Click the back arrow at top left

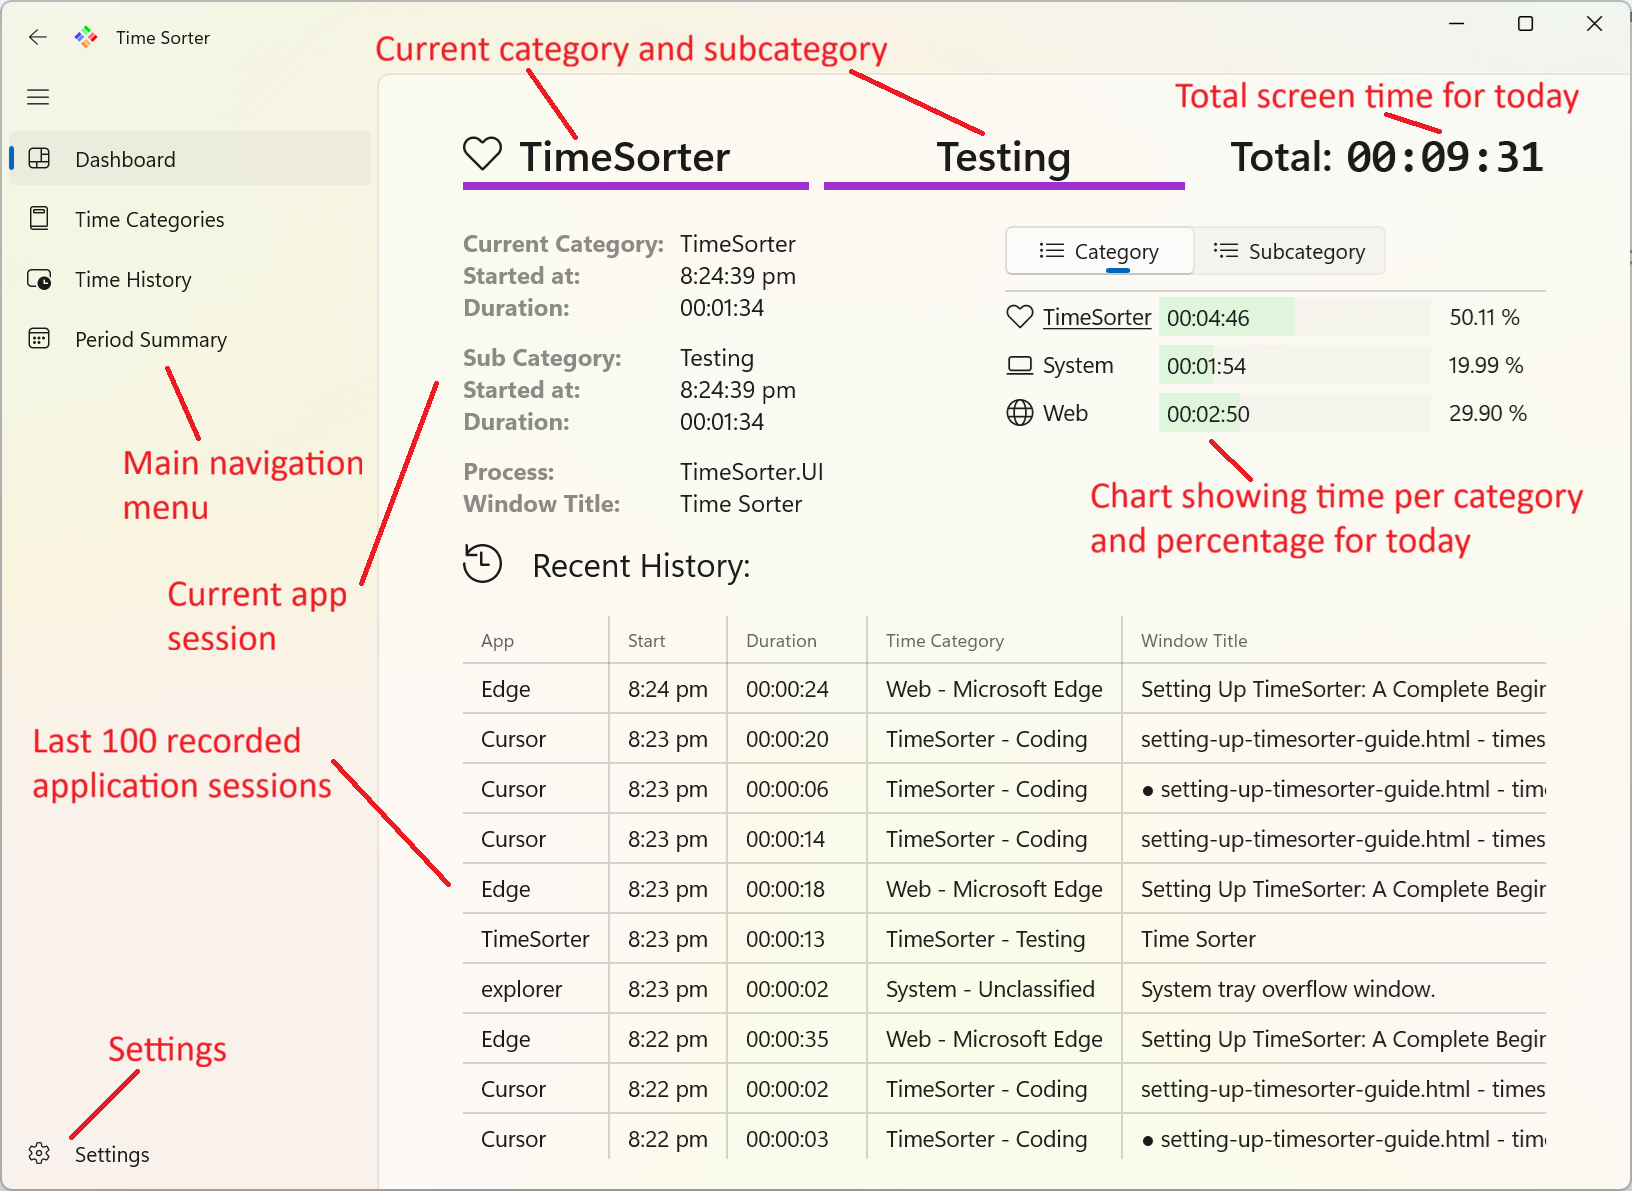[37, 37]
